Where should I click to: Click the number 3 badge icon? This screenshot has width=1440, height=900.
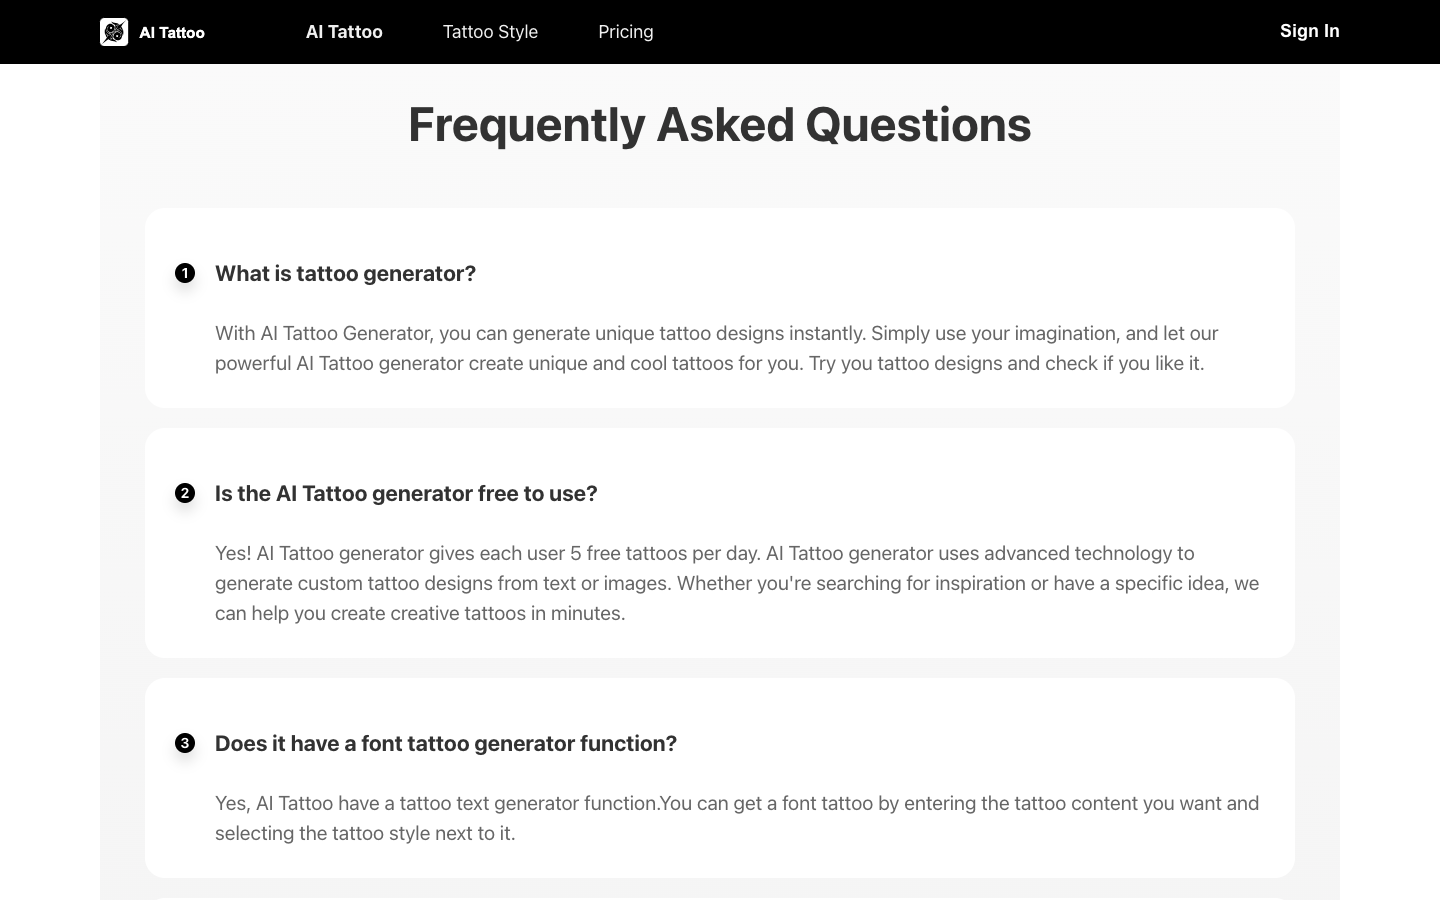[x=185, y=743]
